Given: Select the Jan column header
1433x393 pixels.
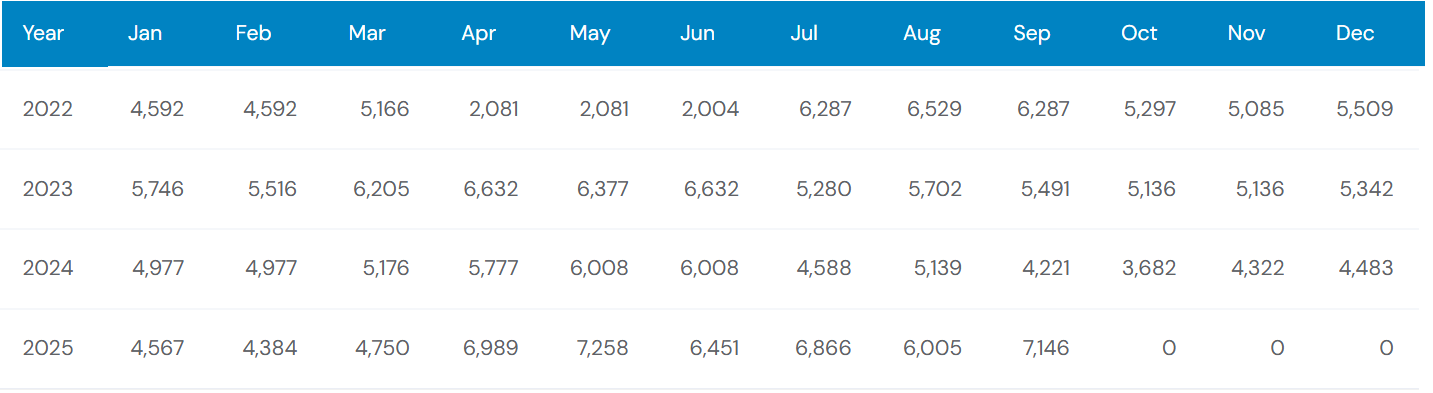Looking at the screenshot, I should 145,33.
